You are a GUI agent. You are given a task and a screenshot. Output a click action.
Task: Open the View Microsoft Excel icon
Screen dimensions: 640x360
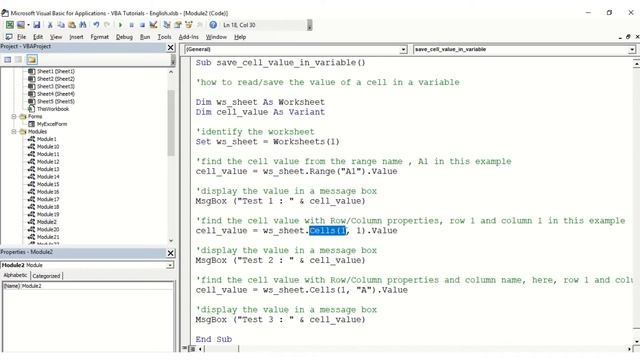(x=10, y=25)
